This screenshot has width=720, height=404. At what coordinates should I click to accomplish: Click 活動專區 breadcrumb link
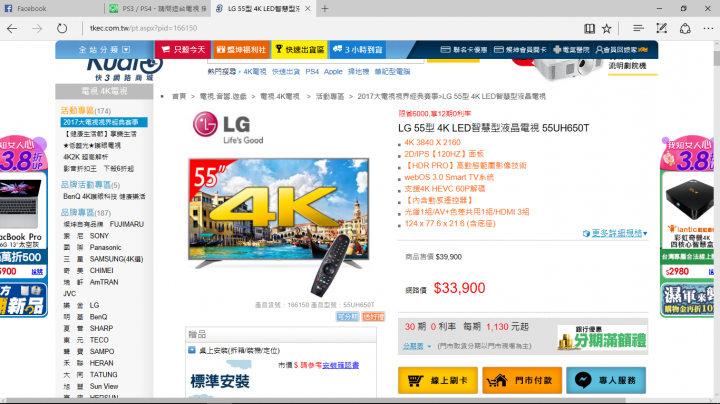(330, 96)
